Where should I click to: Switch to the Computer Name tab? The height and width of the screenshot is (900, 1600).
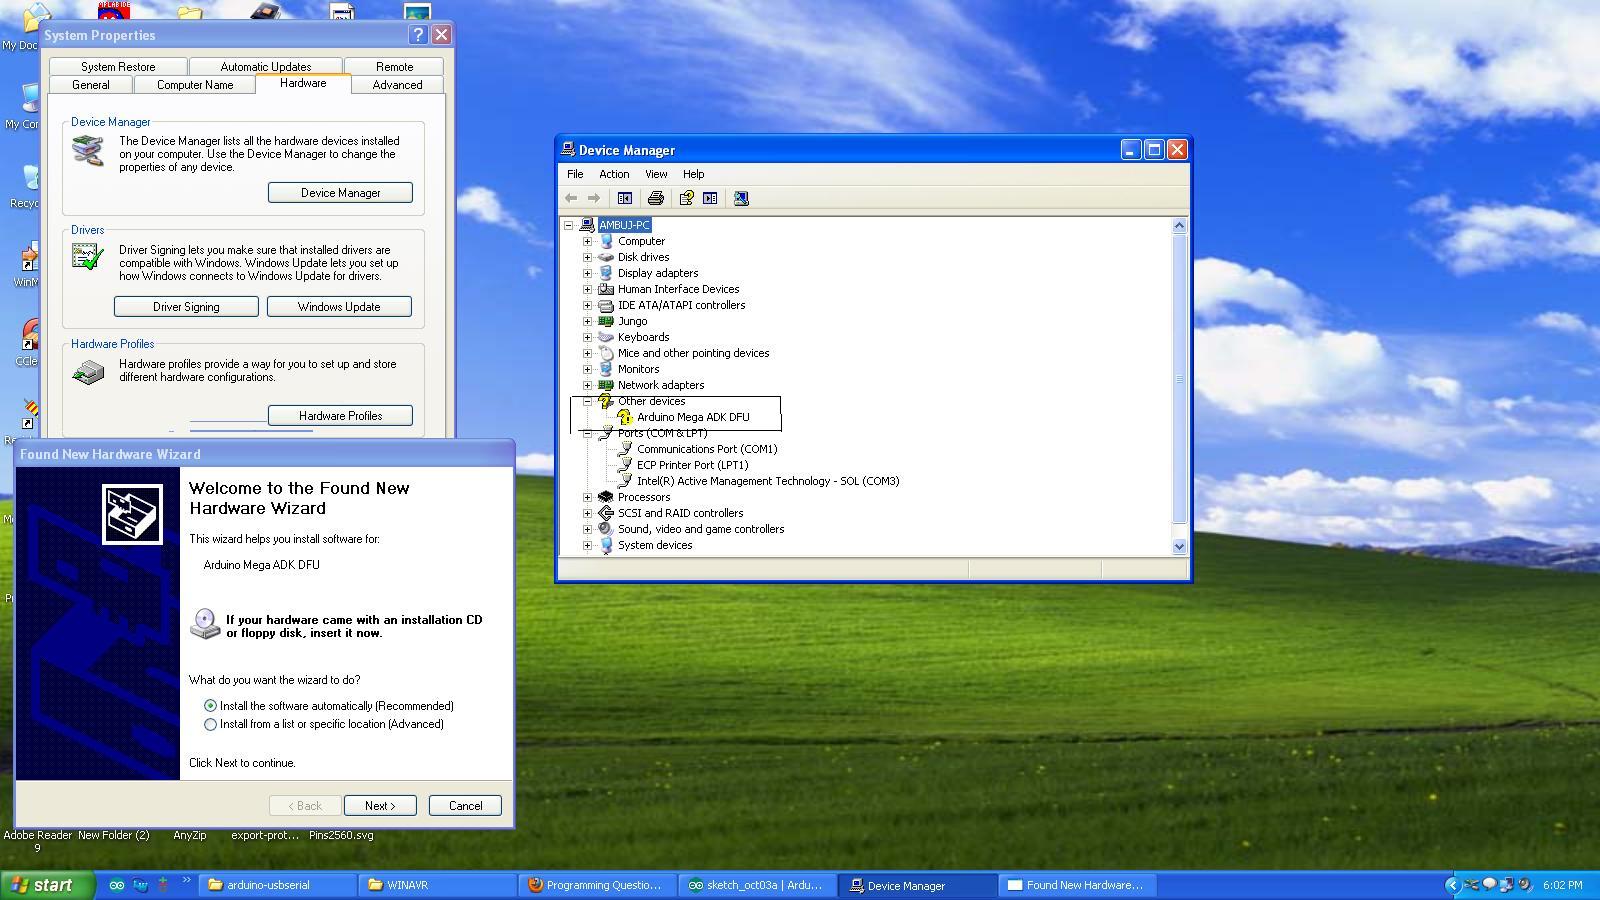(195, 85)
